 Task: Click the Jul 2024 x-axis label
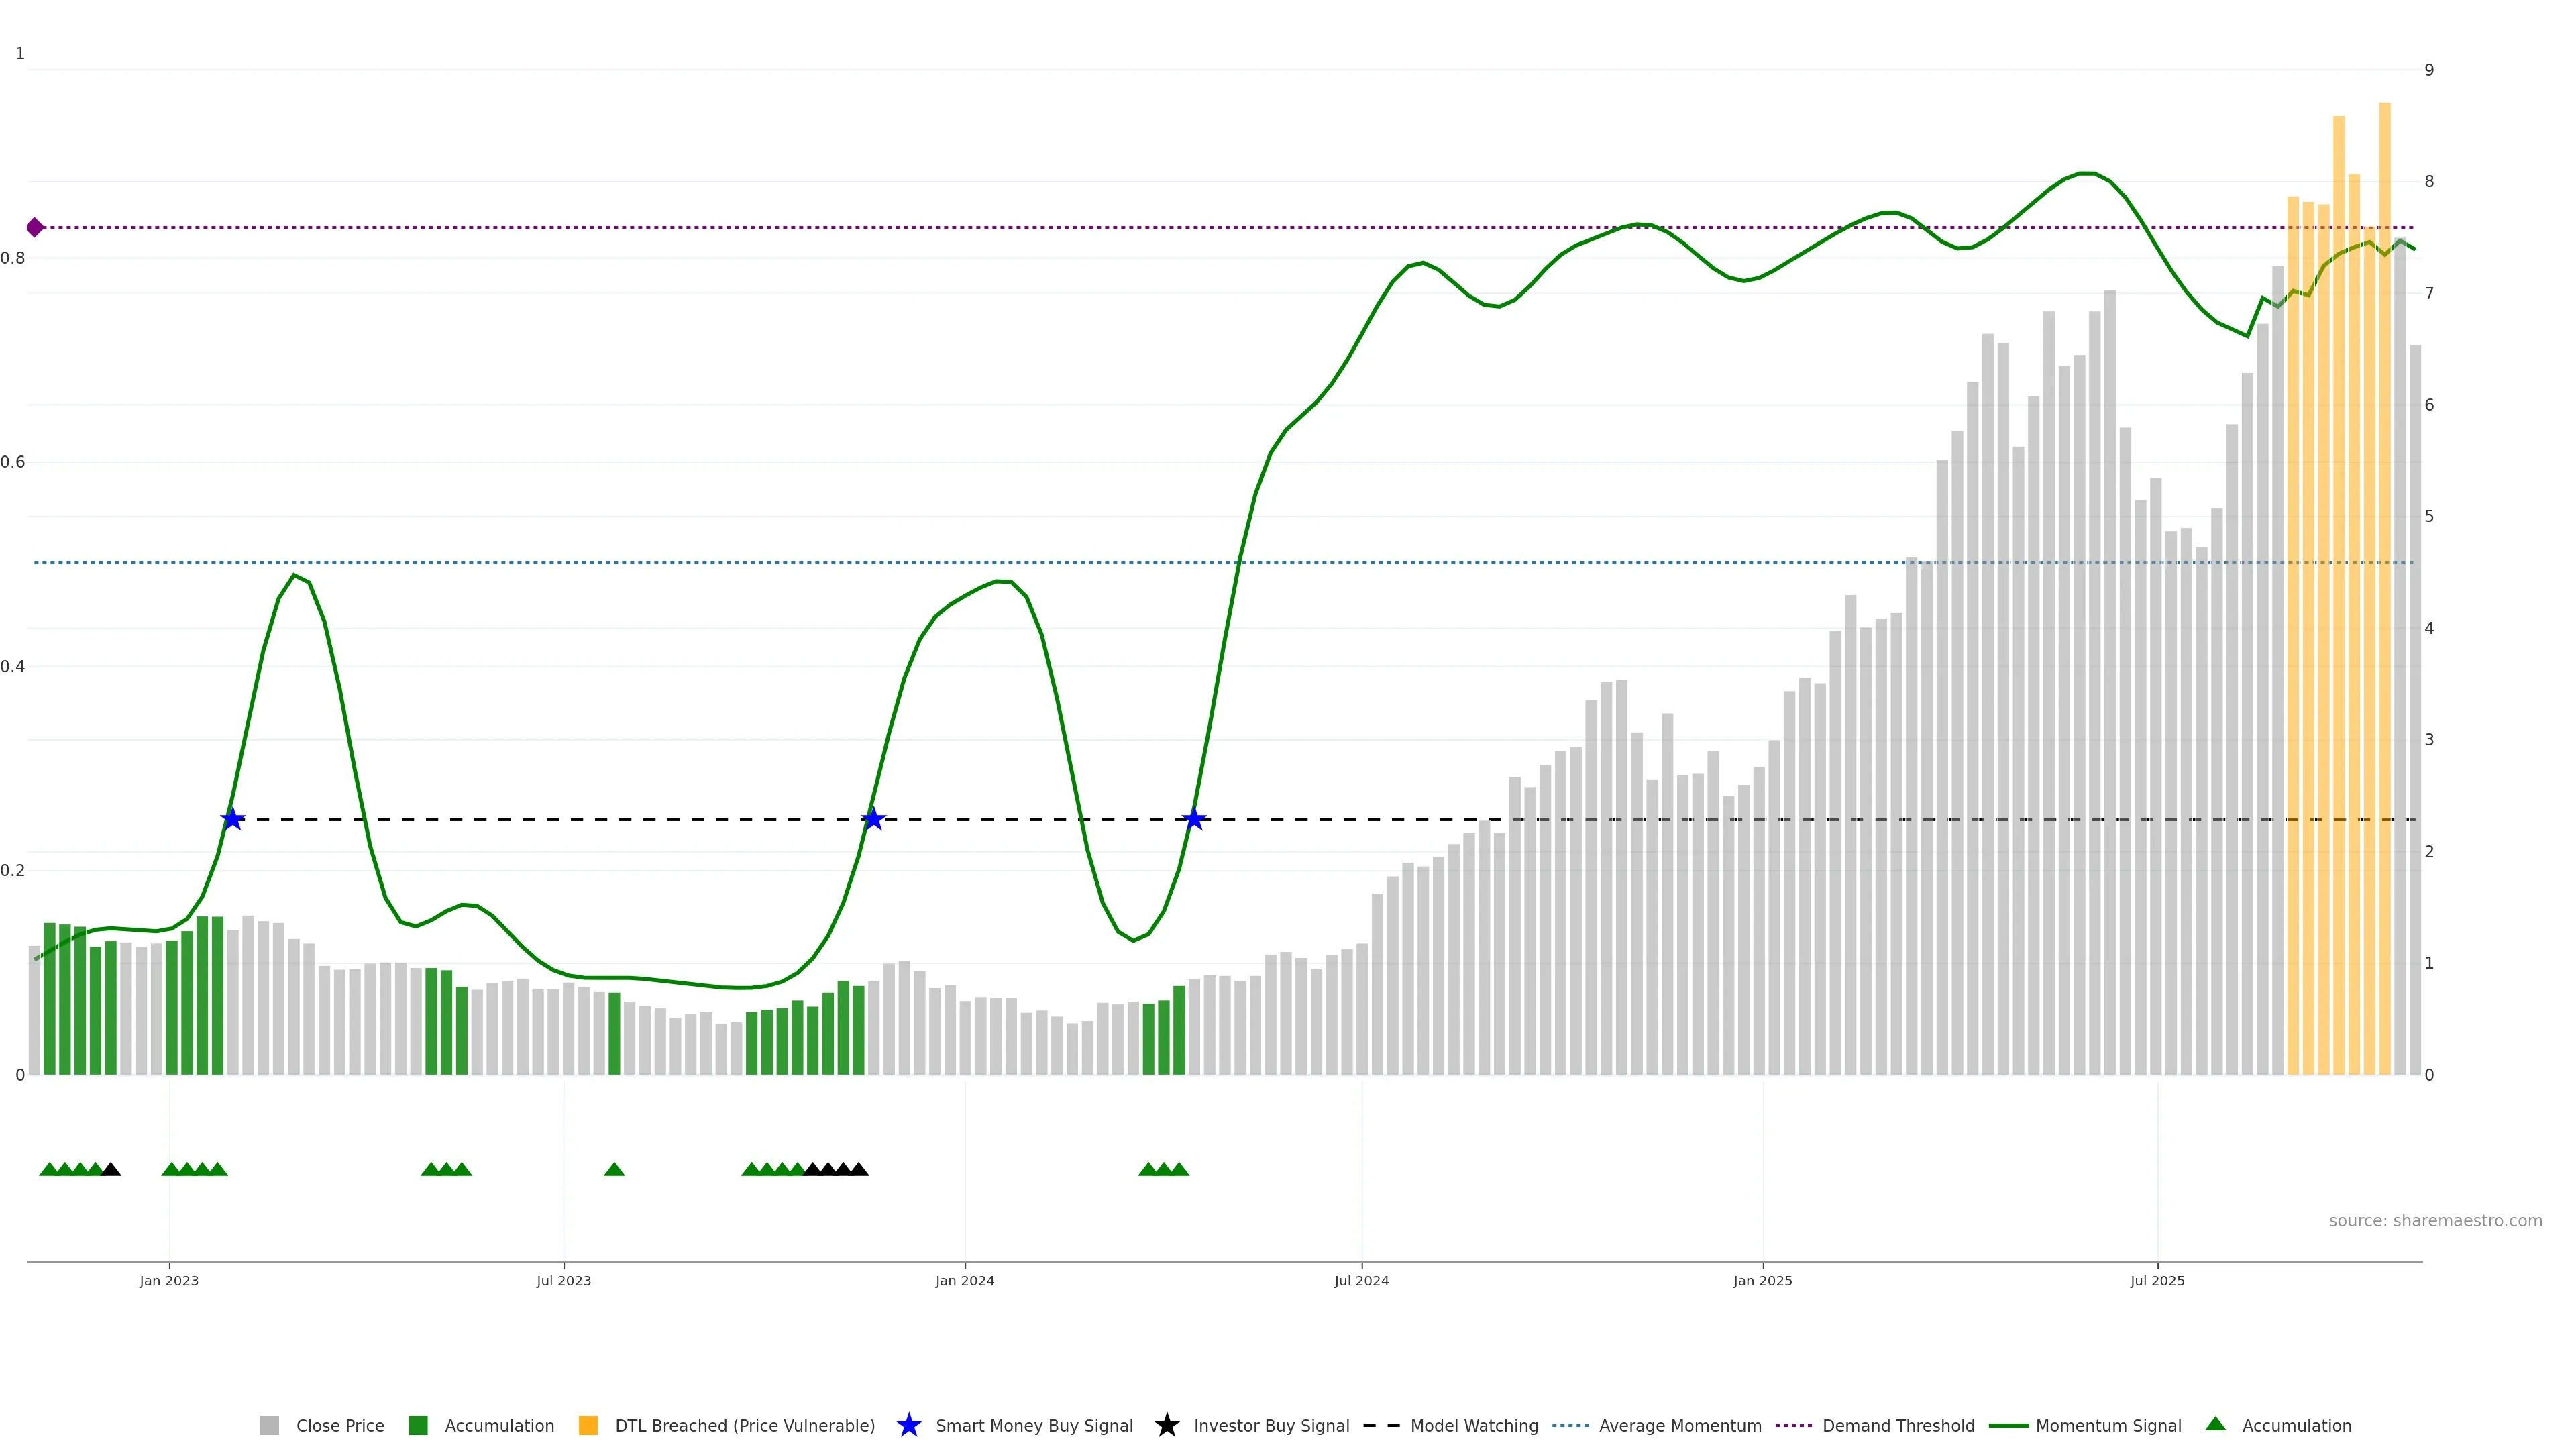(x=1361, y=1281)
